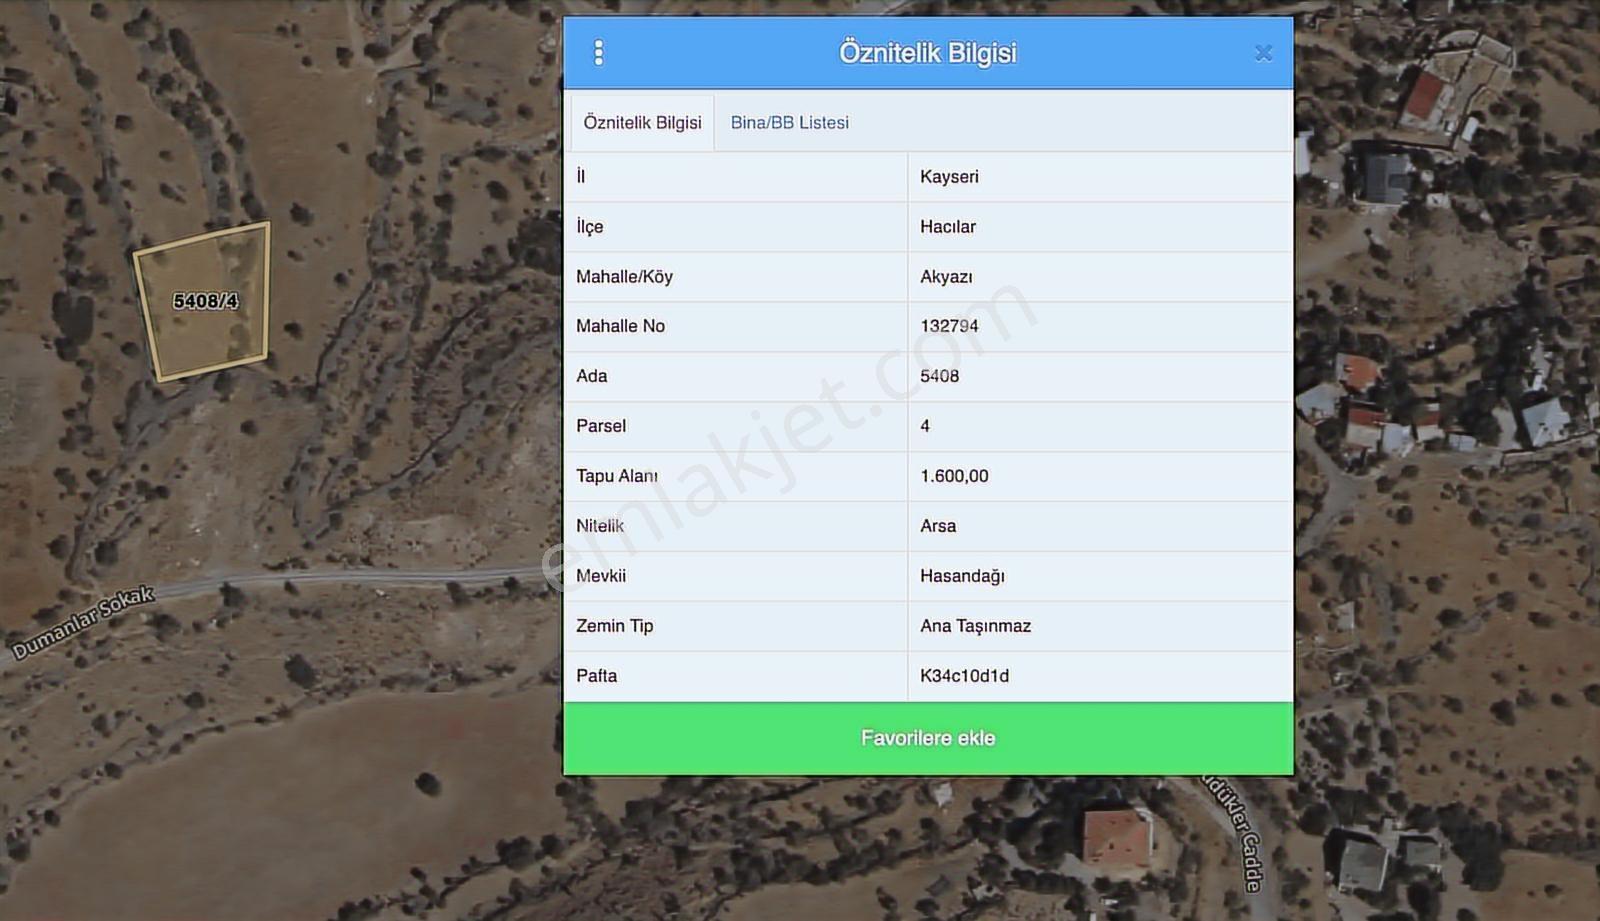Viewport: 1600px width, 921px height.
Task: Click the Ada value 5408
Action: 939,376
